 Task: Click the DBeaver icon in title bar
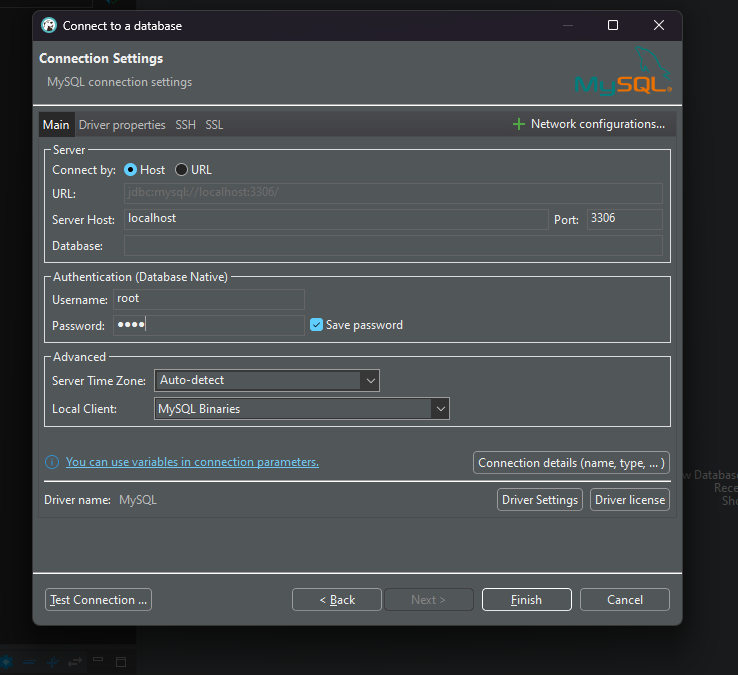click(49, 25)
